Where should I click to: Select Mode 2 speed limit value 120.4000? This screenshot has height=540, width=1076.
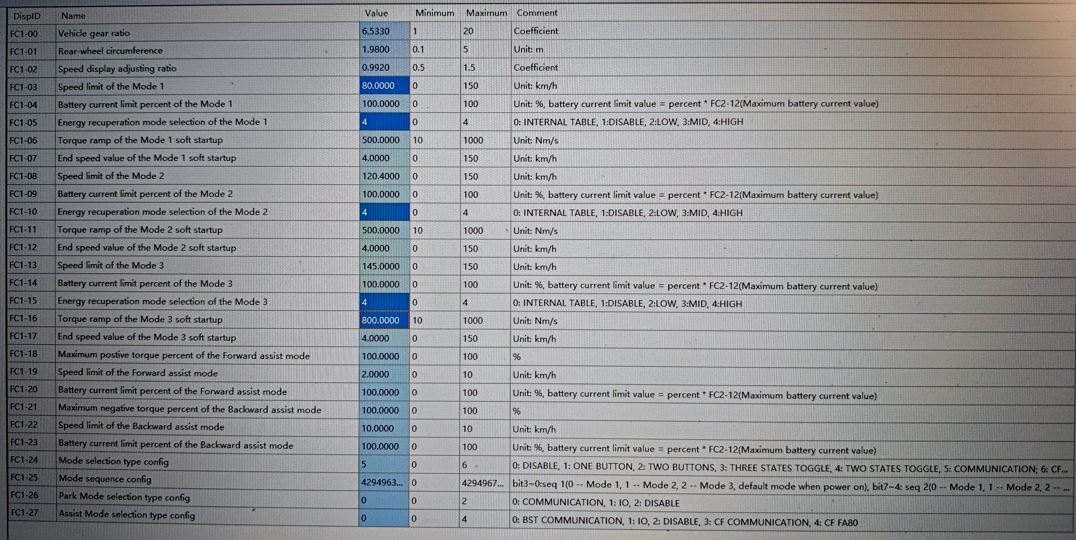pos(384,176)
